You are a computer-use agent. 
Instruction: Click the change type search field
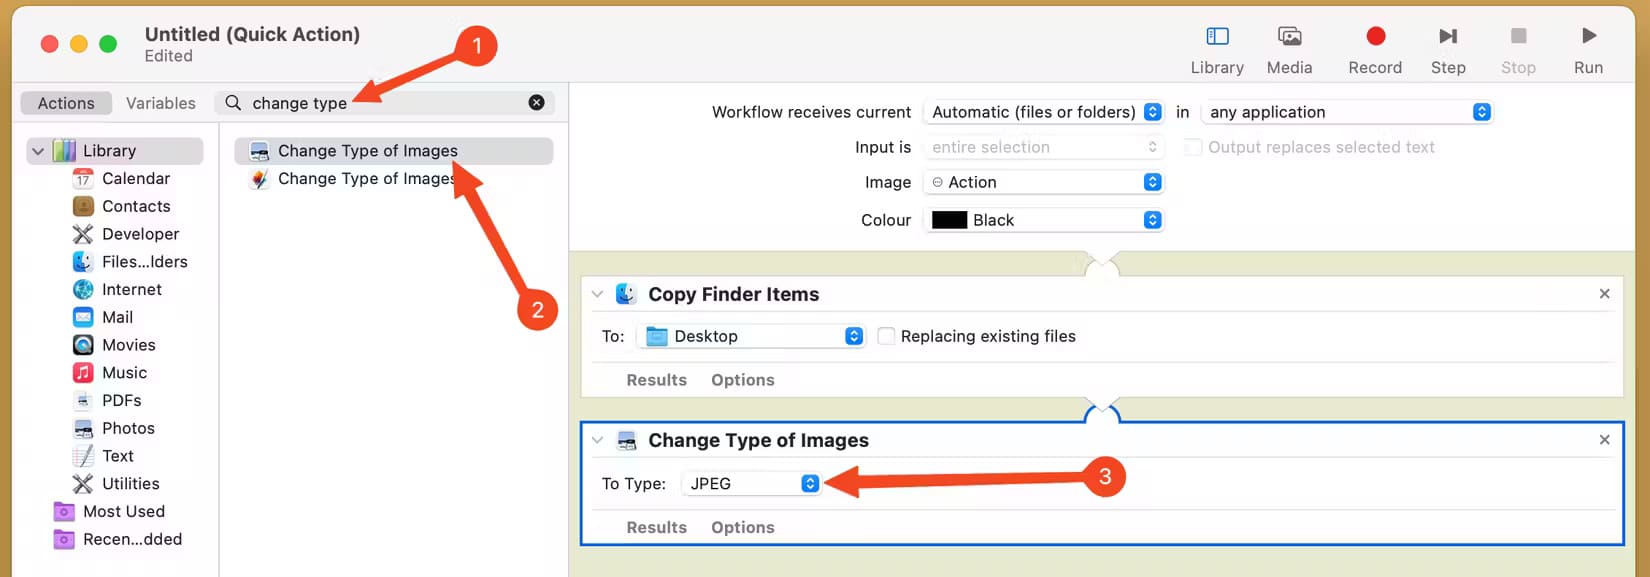pos(380,103)
